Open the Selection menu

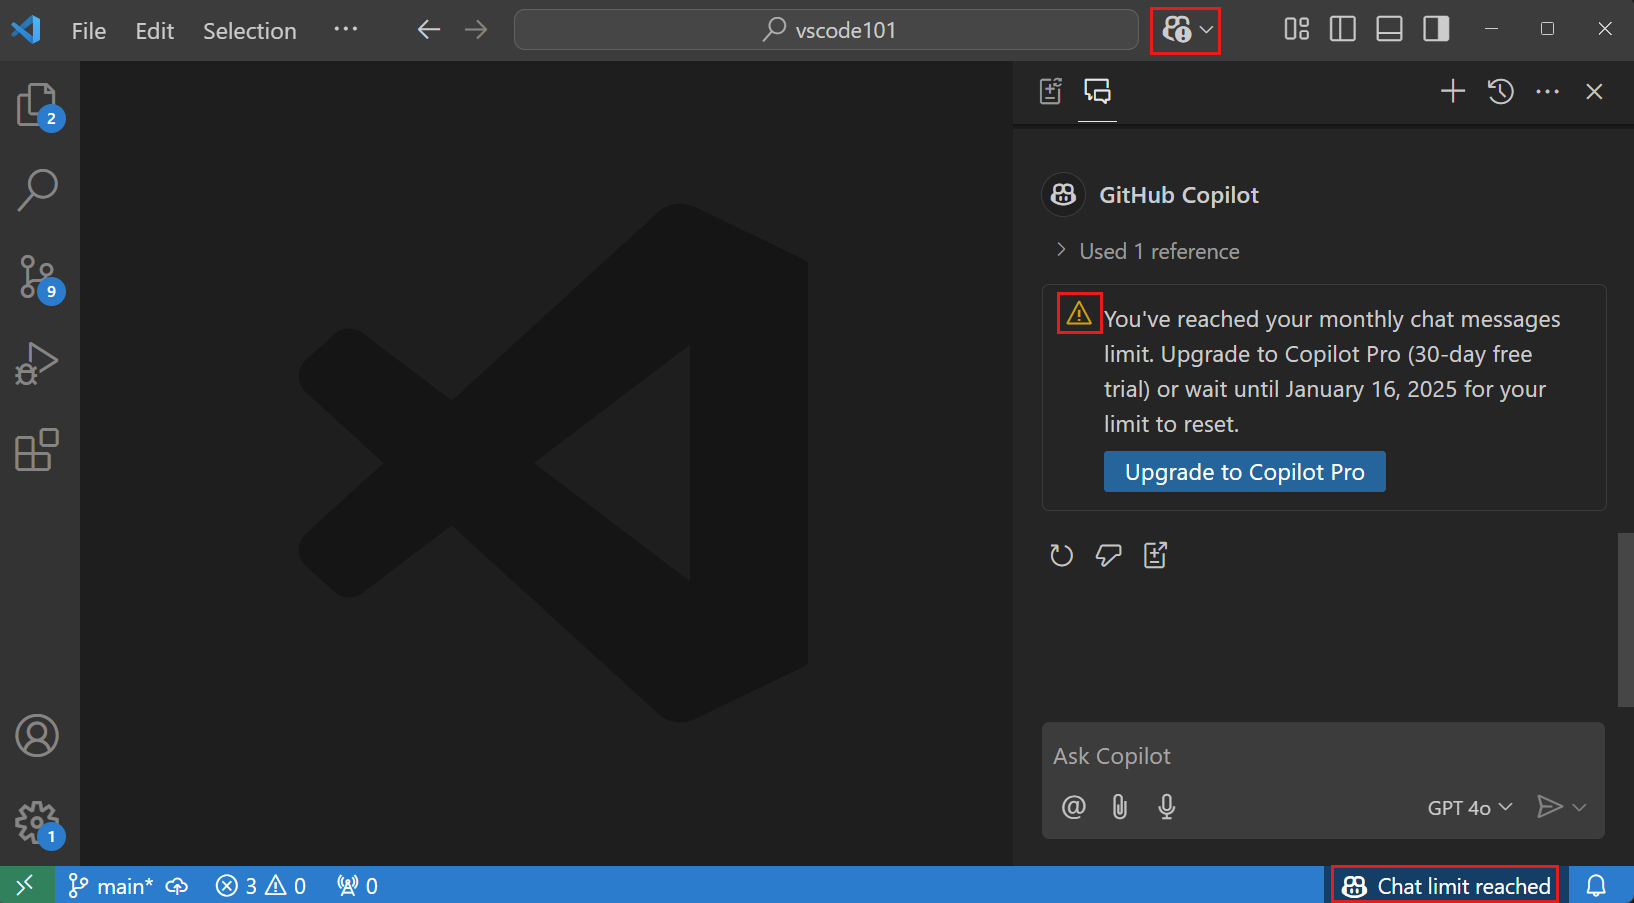tap(249, 30)
